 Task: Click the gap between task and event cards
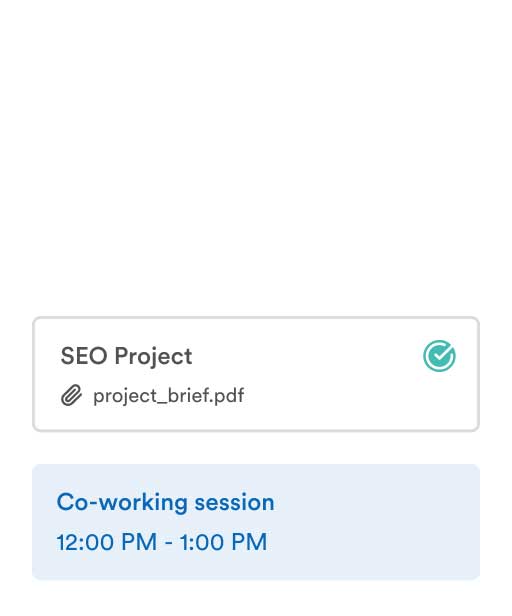[256, 448]
